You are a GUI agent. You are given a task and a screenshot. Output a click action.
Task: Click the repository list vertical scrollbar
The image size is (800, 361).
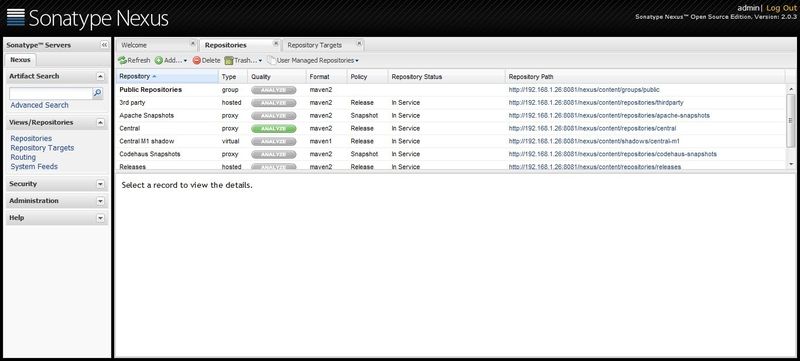click(791, 120)
